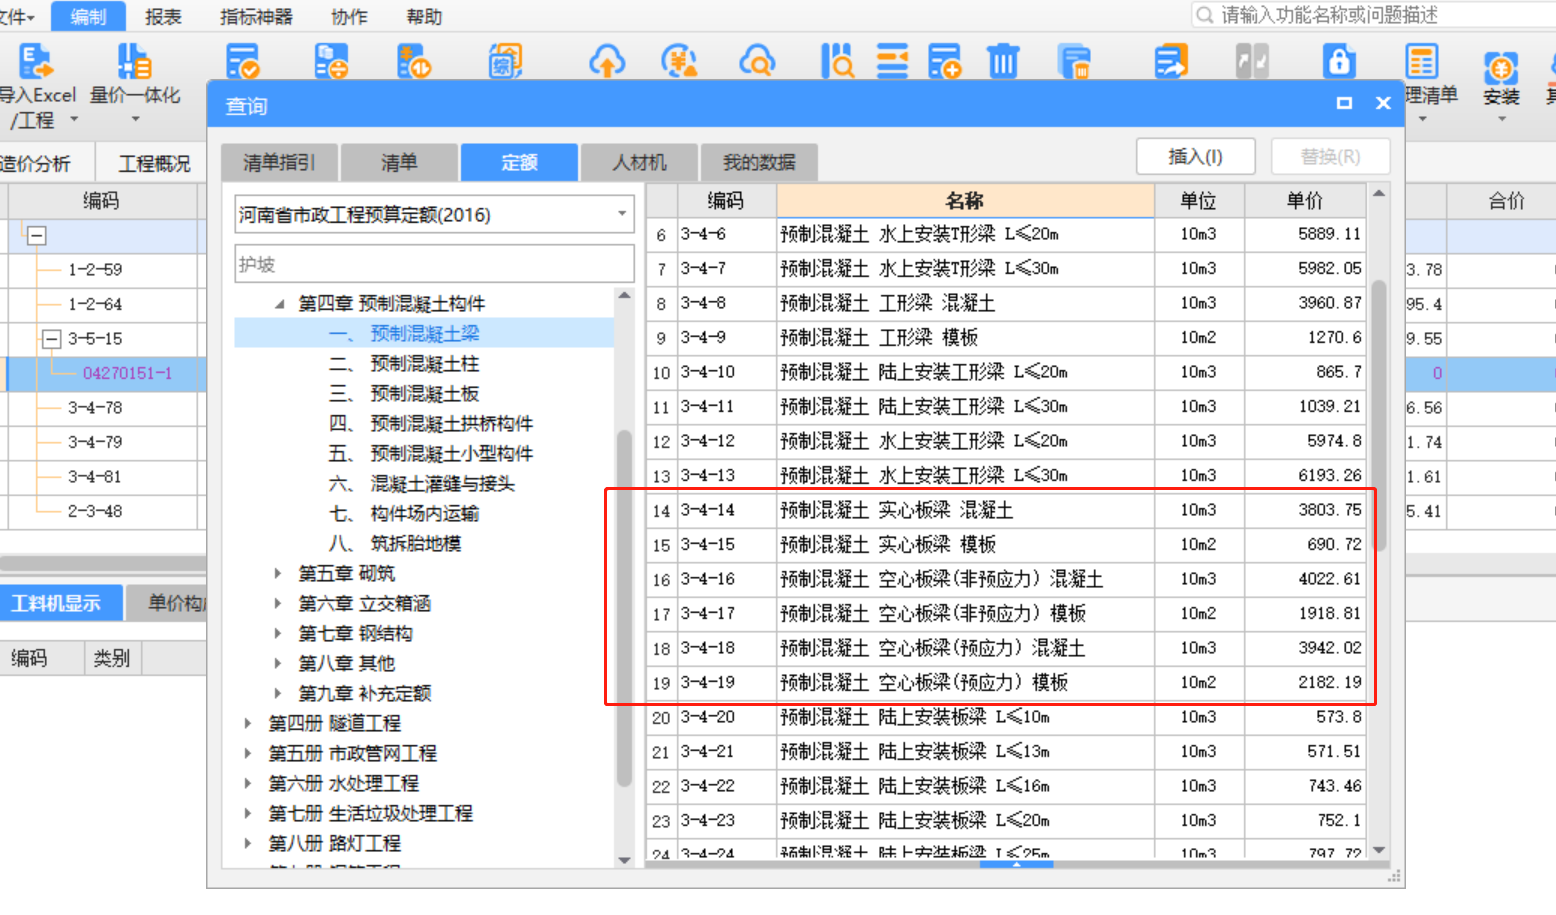This screenshot has width=1556, height=915.
Task: Switch to the 清单指引 tab
Action: coord(279,162)
